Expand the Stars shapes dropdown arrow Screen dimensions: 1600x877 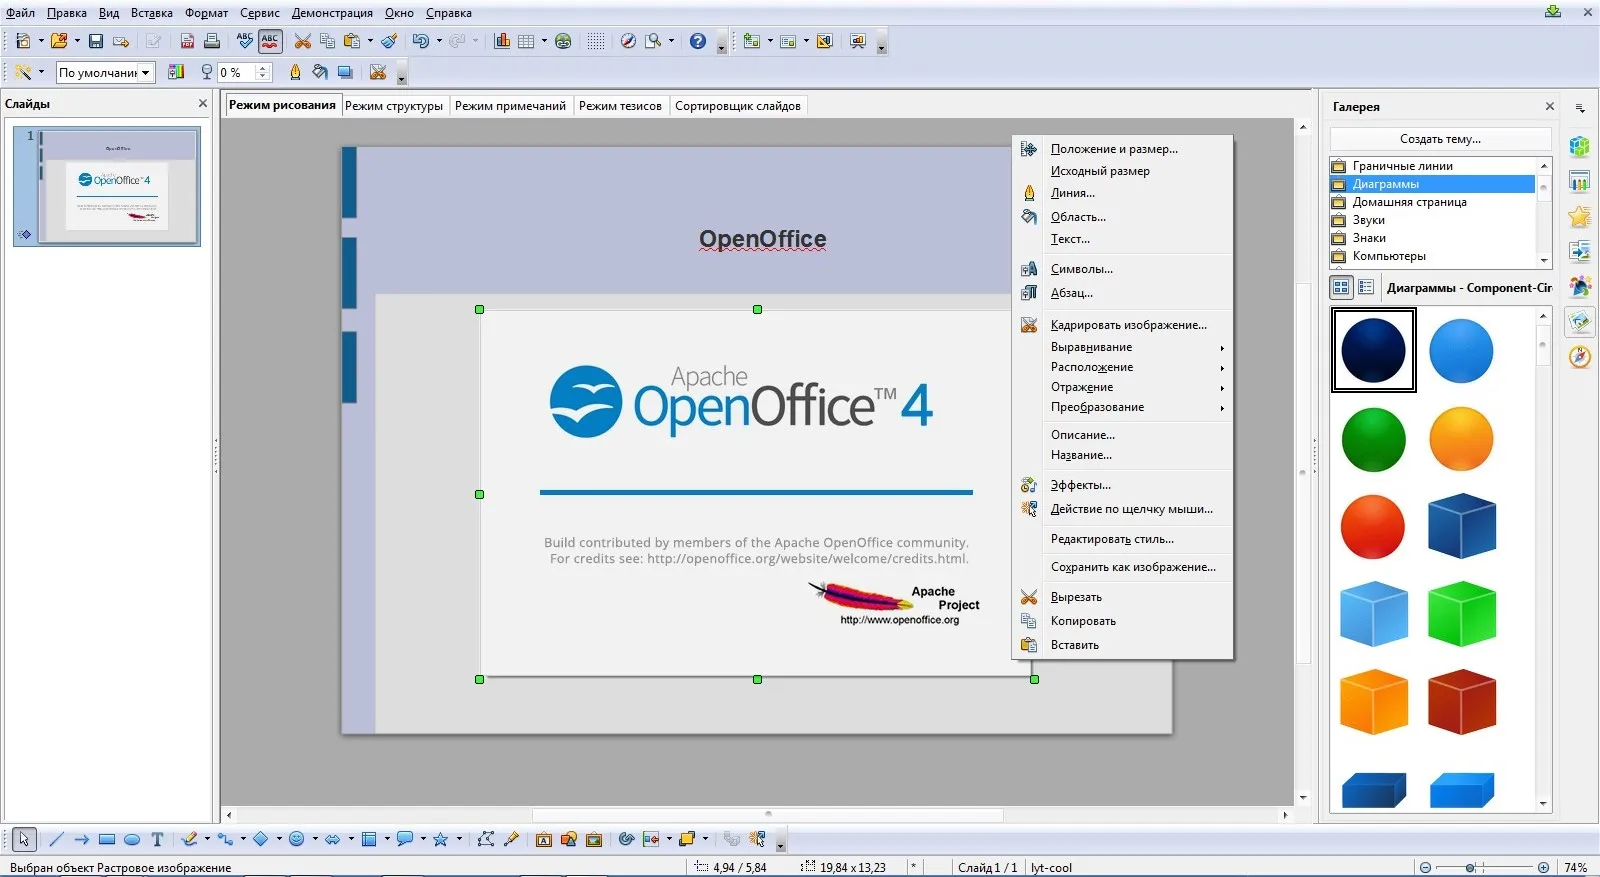459,839
